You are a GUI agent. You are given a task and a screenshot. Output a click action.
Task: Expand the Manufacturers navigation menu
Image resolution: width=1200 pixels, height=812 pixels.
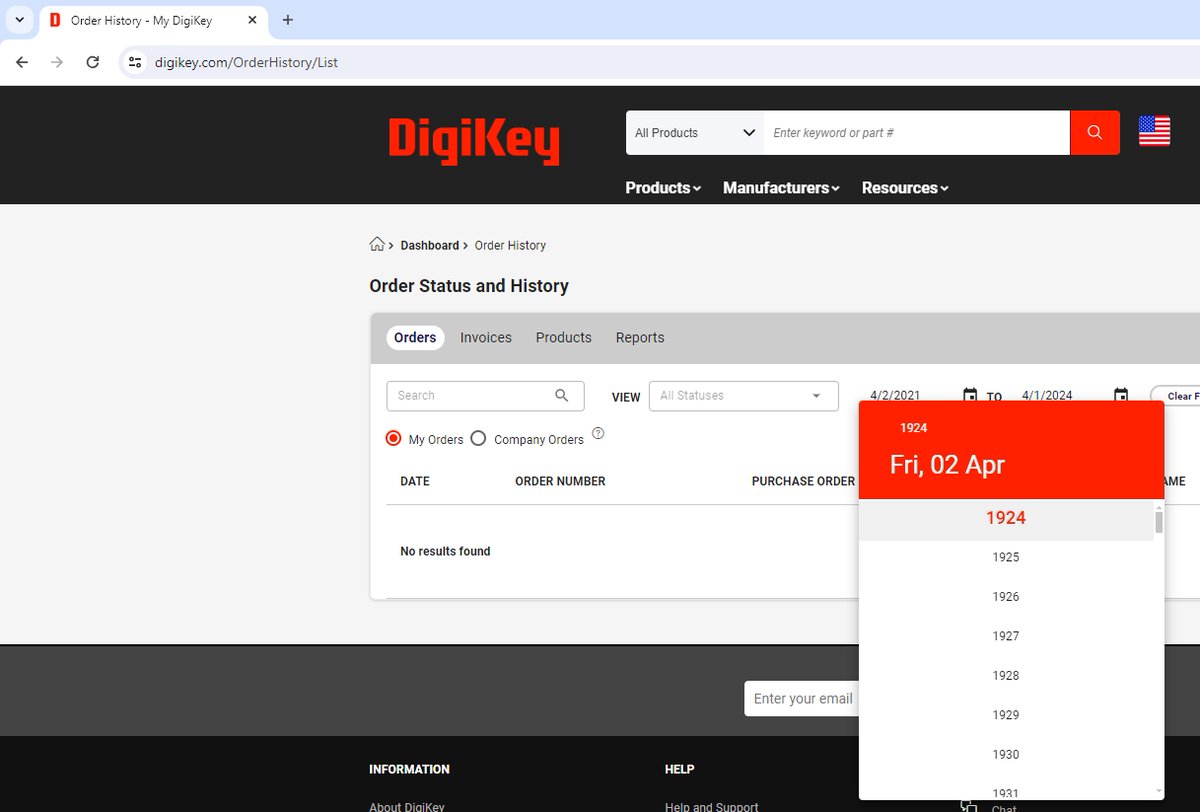(781, 188)
